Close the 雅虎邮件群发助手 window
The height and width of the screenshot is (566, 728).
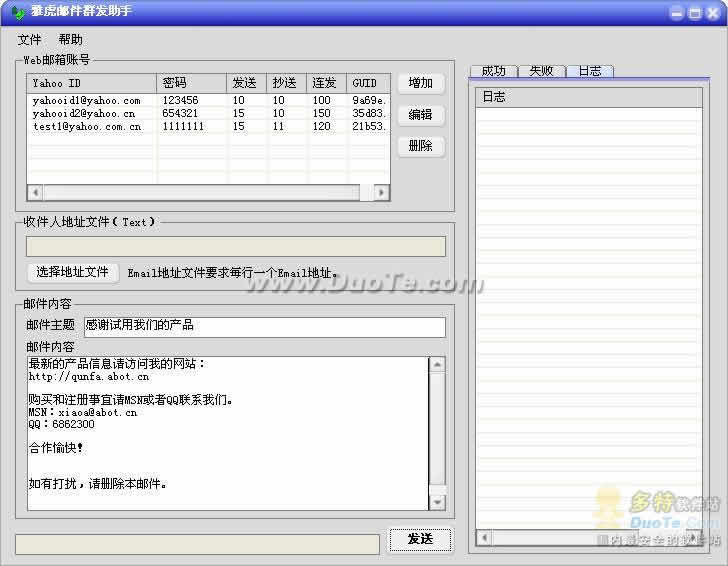(712, 13)
